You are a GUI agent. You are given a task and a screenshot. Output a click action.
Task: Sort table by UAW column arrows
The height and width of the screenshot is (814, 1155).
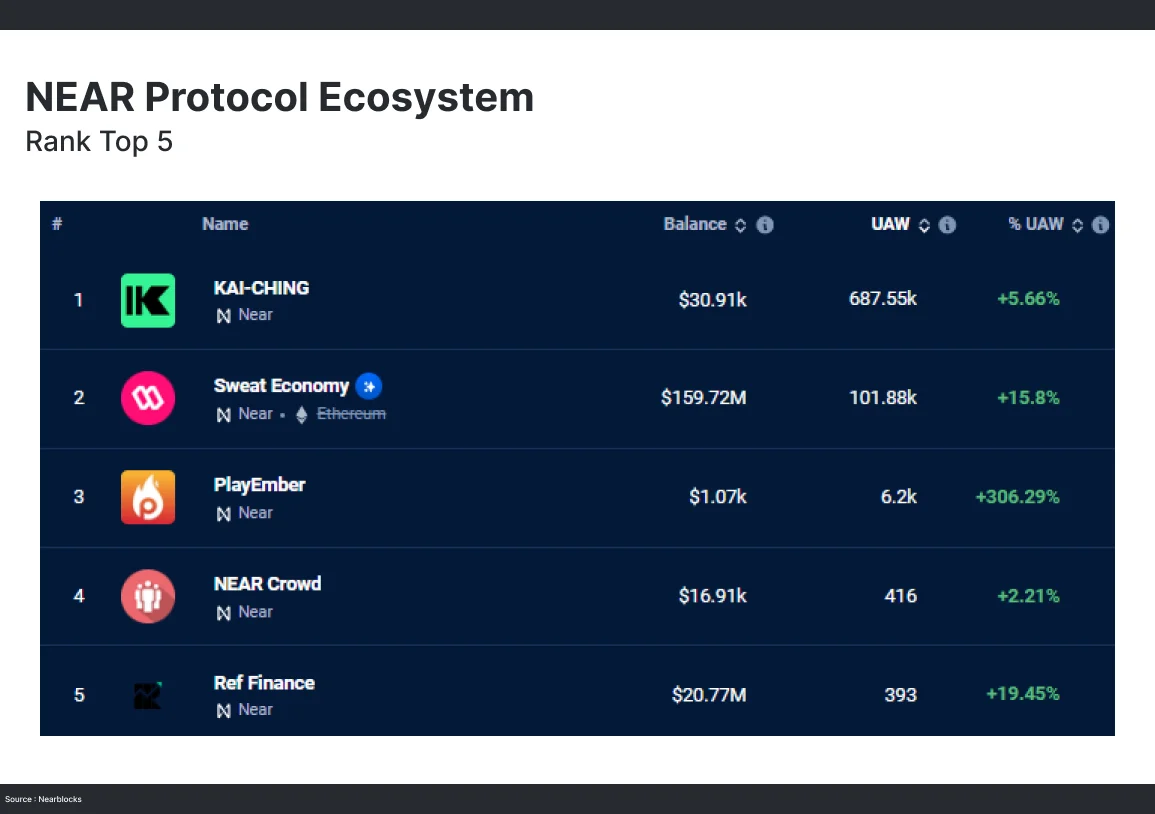[924, 225]
